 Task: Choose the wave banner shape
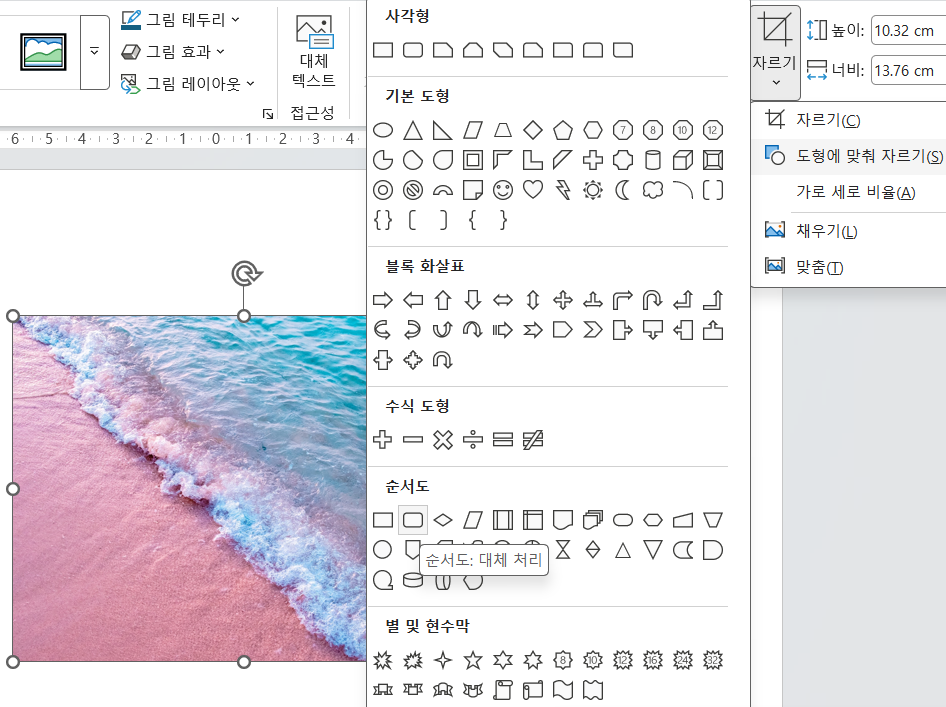562,690
